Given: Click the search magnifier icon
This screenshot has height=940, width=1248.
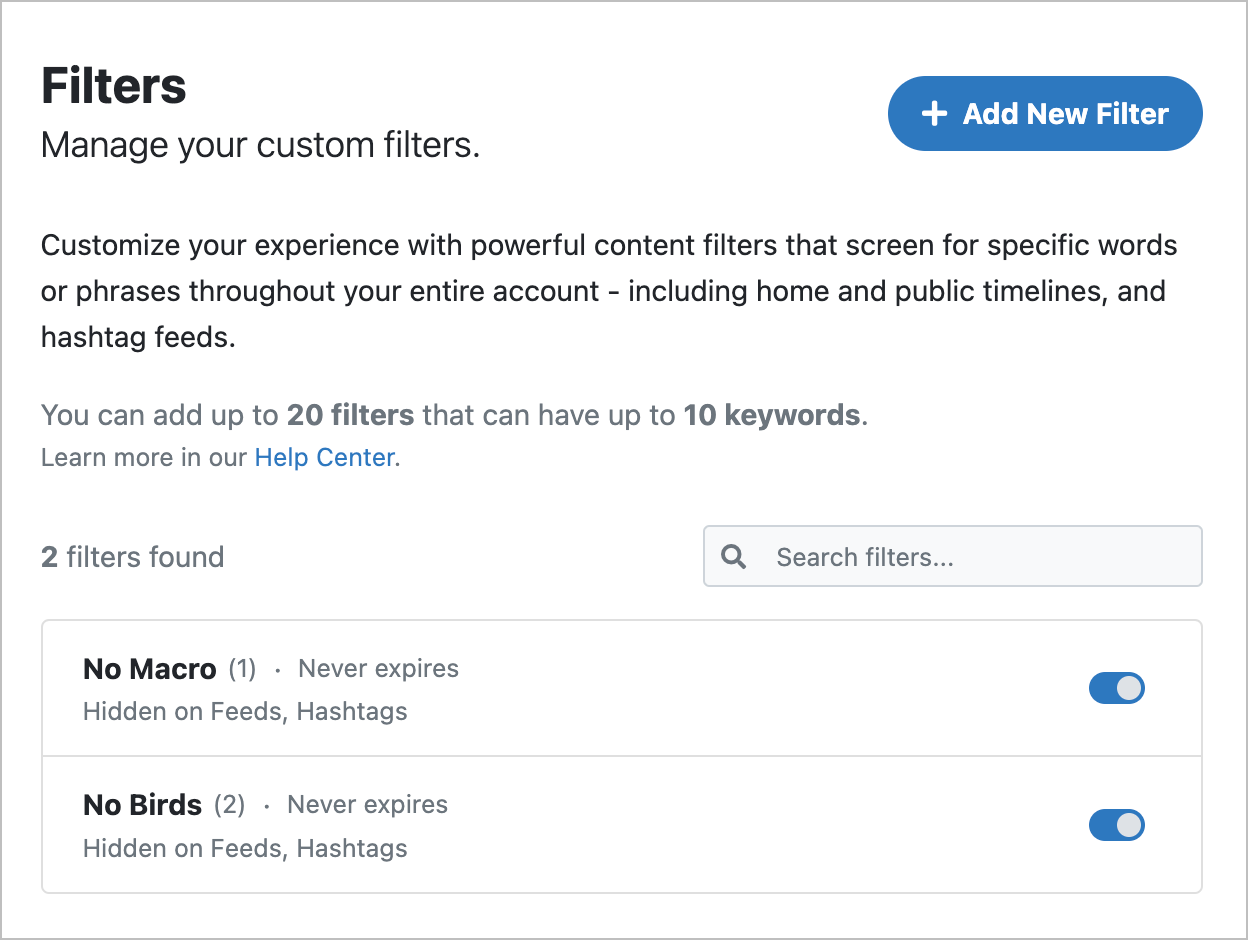Looking at the screenshot, I should click(x=733, y=556).
